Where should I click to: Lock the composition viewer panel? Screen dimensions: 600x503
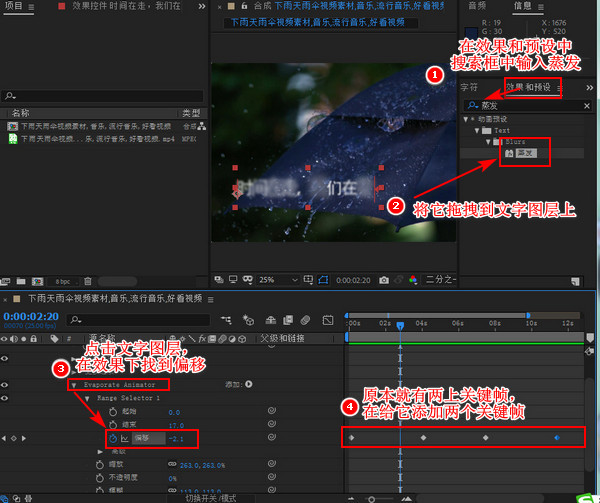(x=244, y=6)
